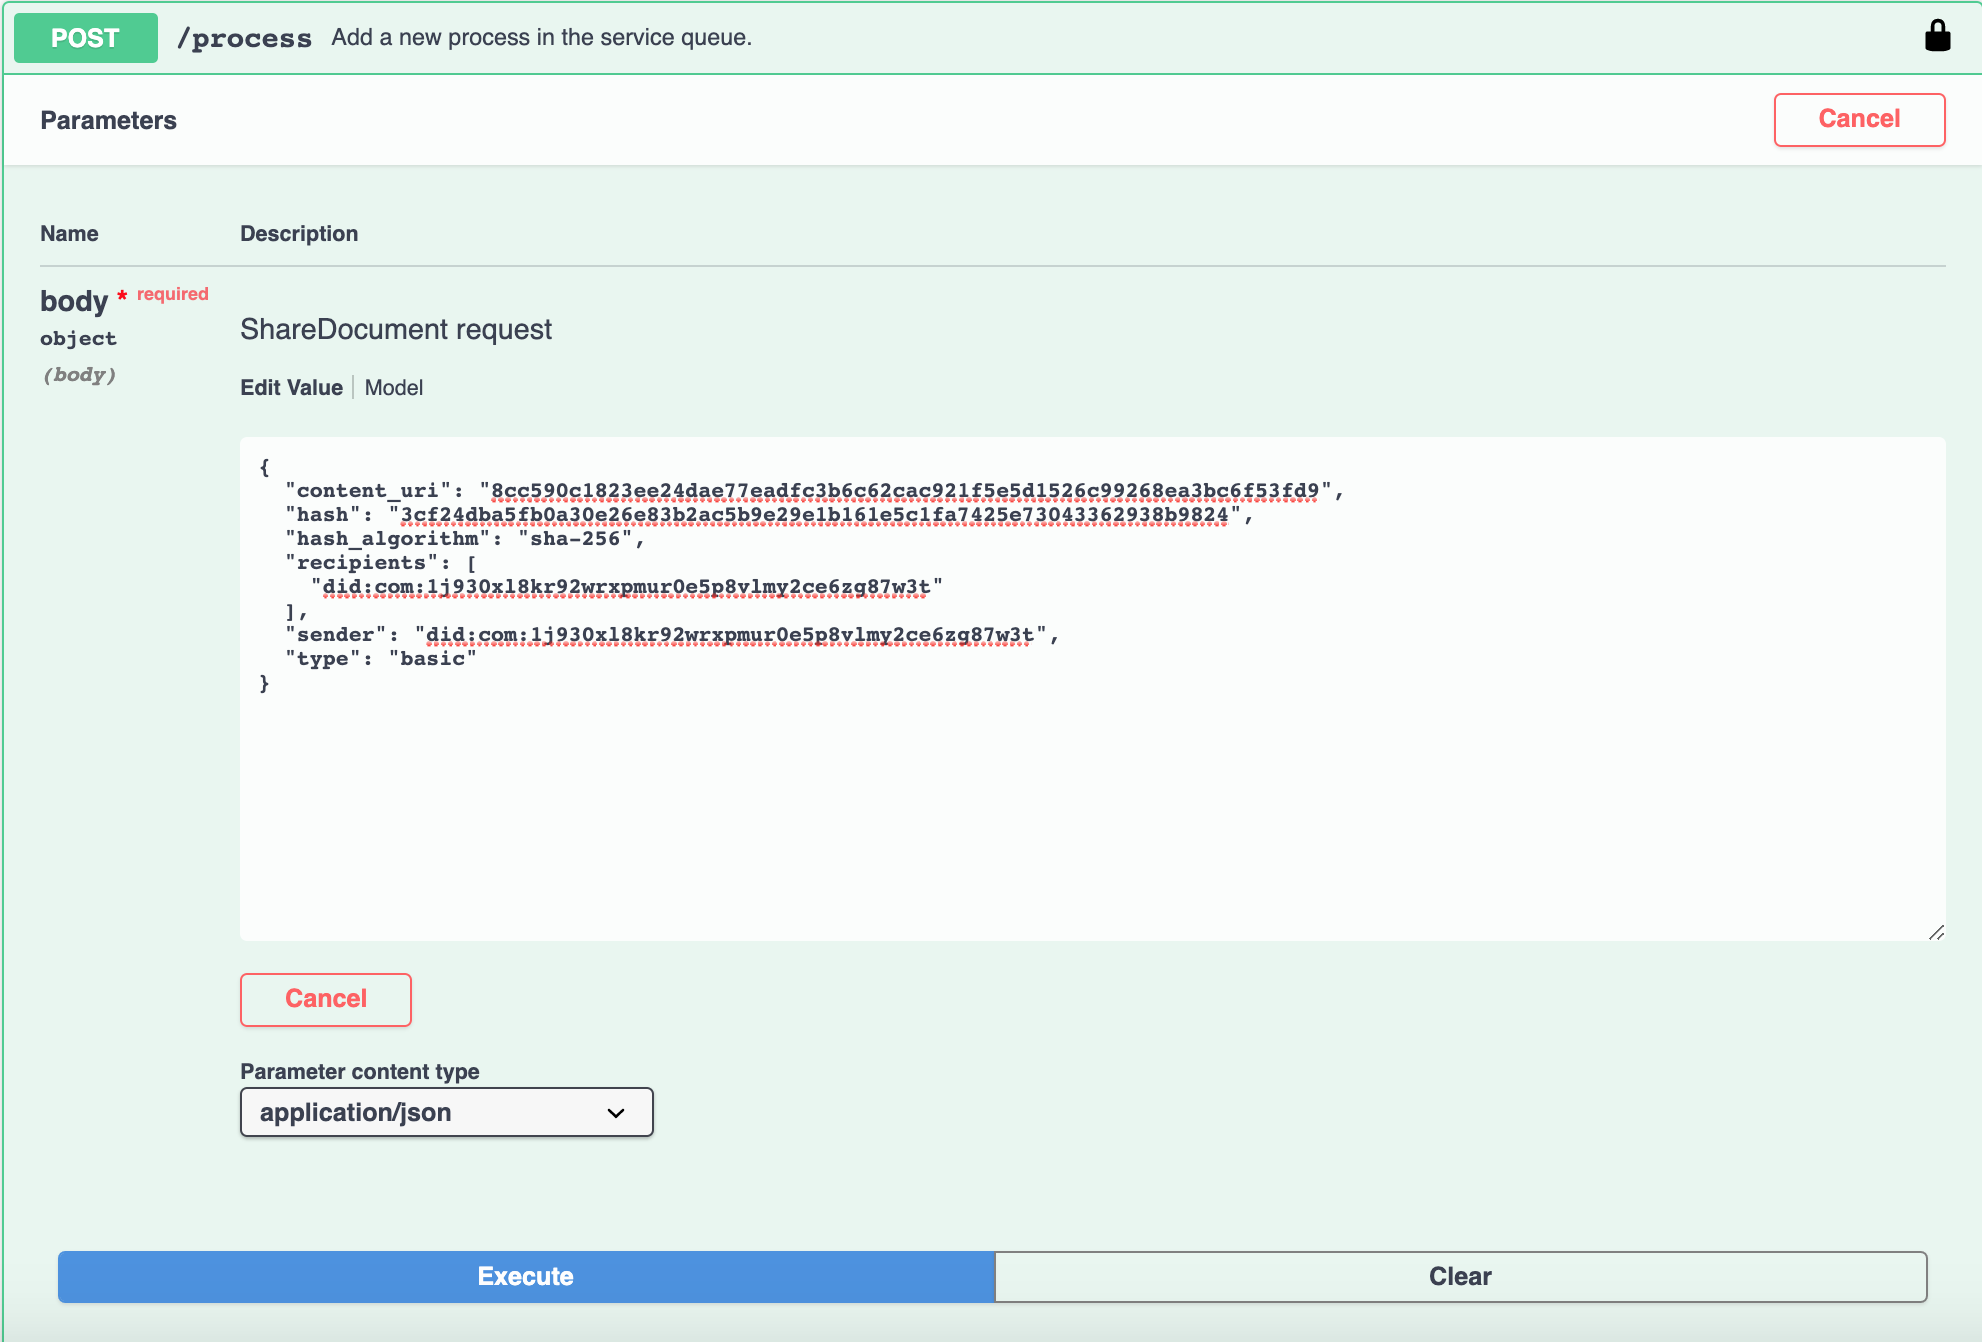Viewport: 1982px width, 1342px height.
Task: Click the "basic" type value
Action: (432, 659)
